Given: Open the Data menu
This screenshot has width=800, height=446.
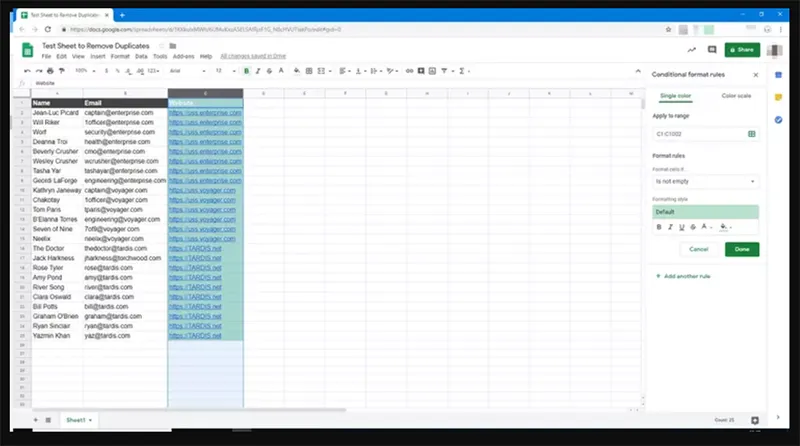Looking at the screenshot, I should 141,56.
